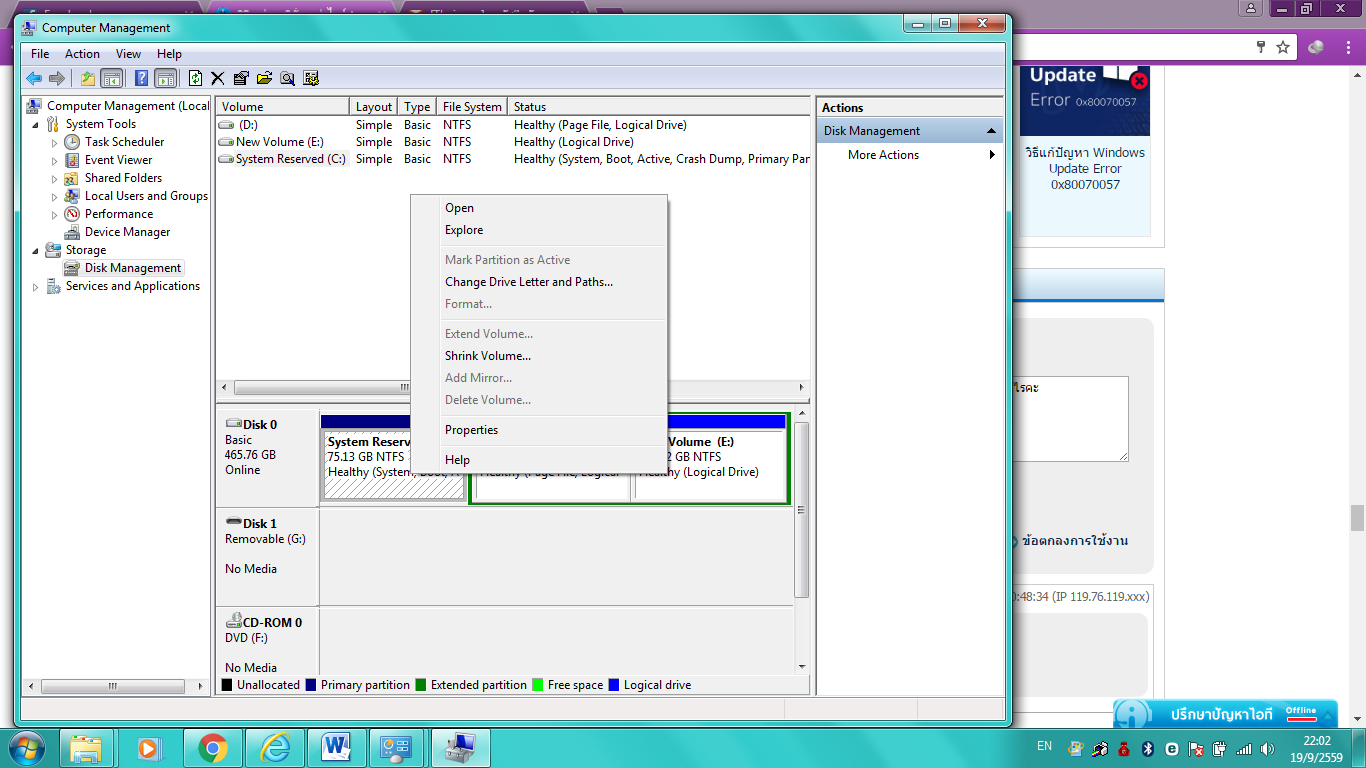1366x768 pixels.
Task: Click the Primary partition legend swatch
Action: tap(311, 685)
